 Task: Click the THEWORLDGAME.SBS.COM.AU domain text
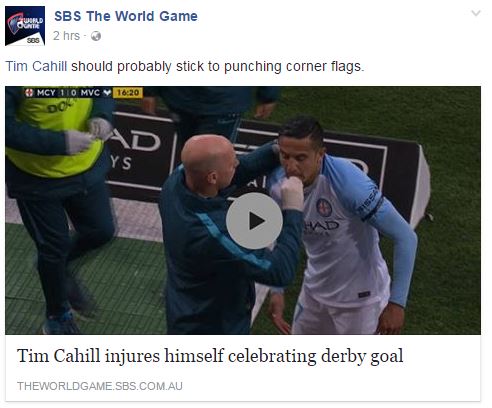point(100,386)
